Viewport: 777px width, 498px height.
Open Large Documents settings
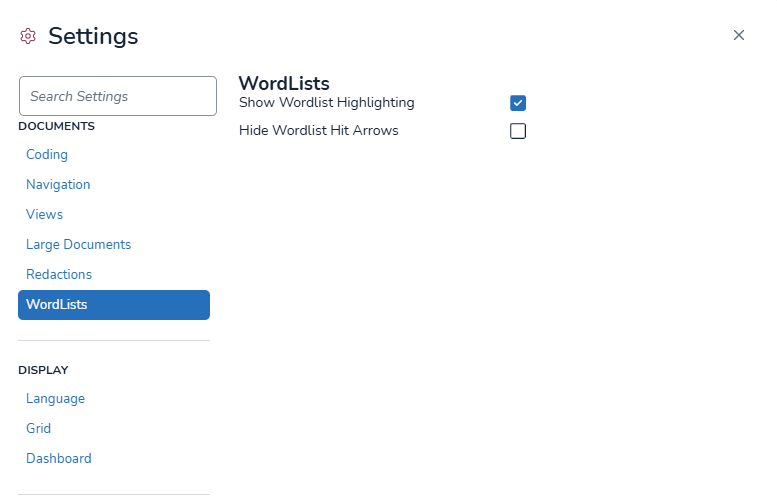click(78, 245)
